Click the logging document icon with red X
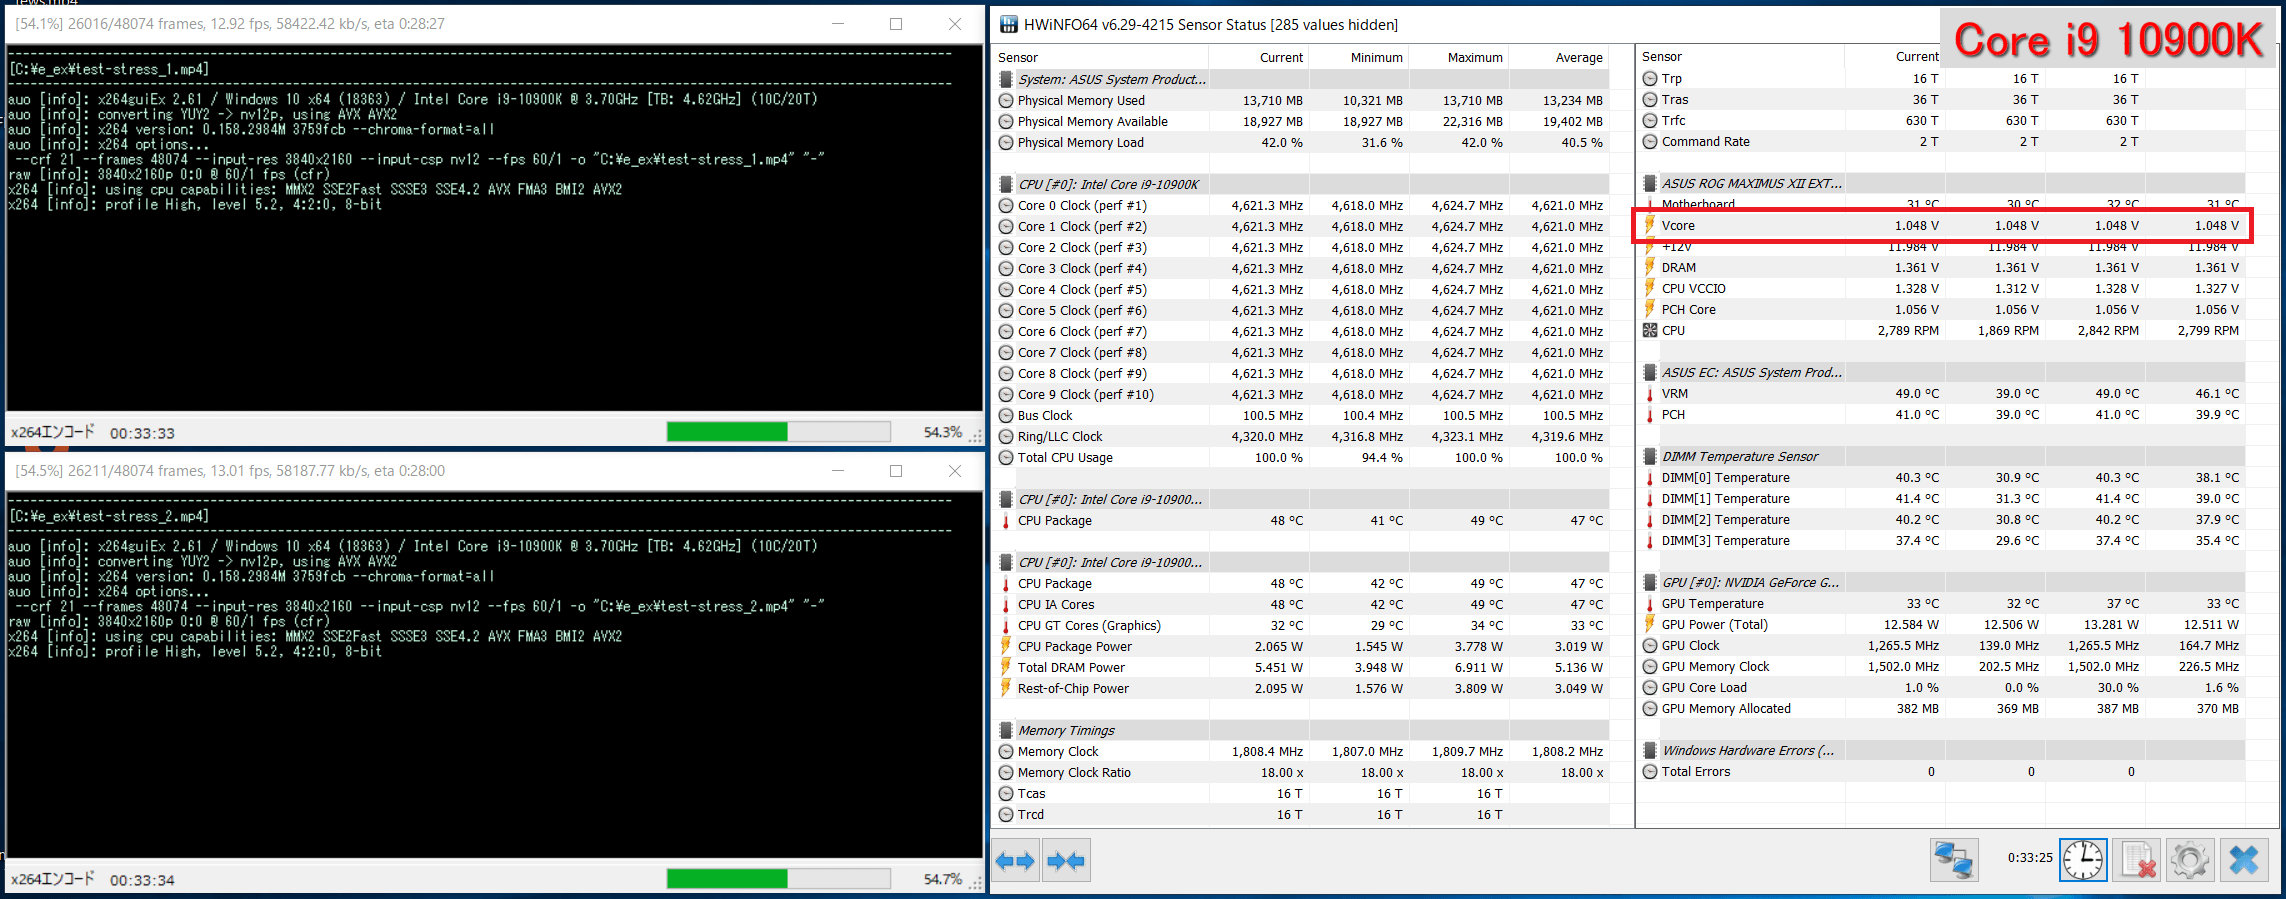The width and height of the screenshot is (2286, 899). [2135, 860]
